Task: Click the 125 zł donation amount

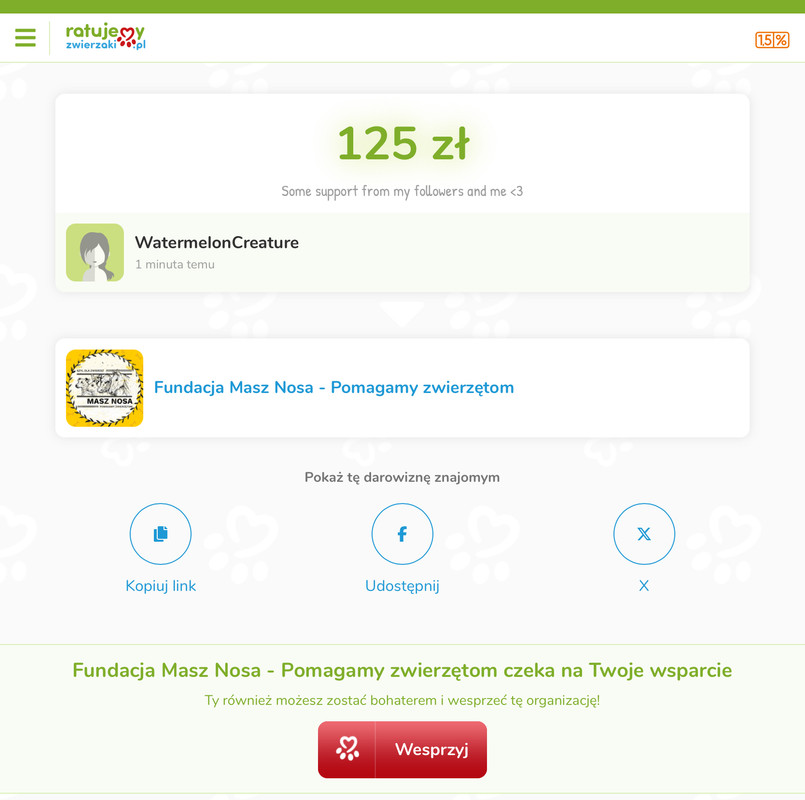Action: point(403,143)
